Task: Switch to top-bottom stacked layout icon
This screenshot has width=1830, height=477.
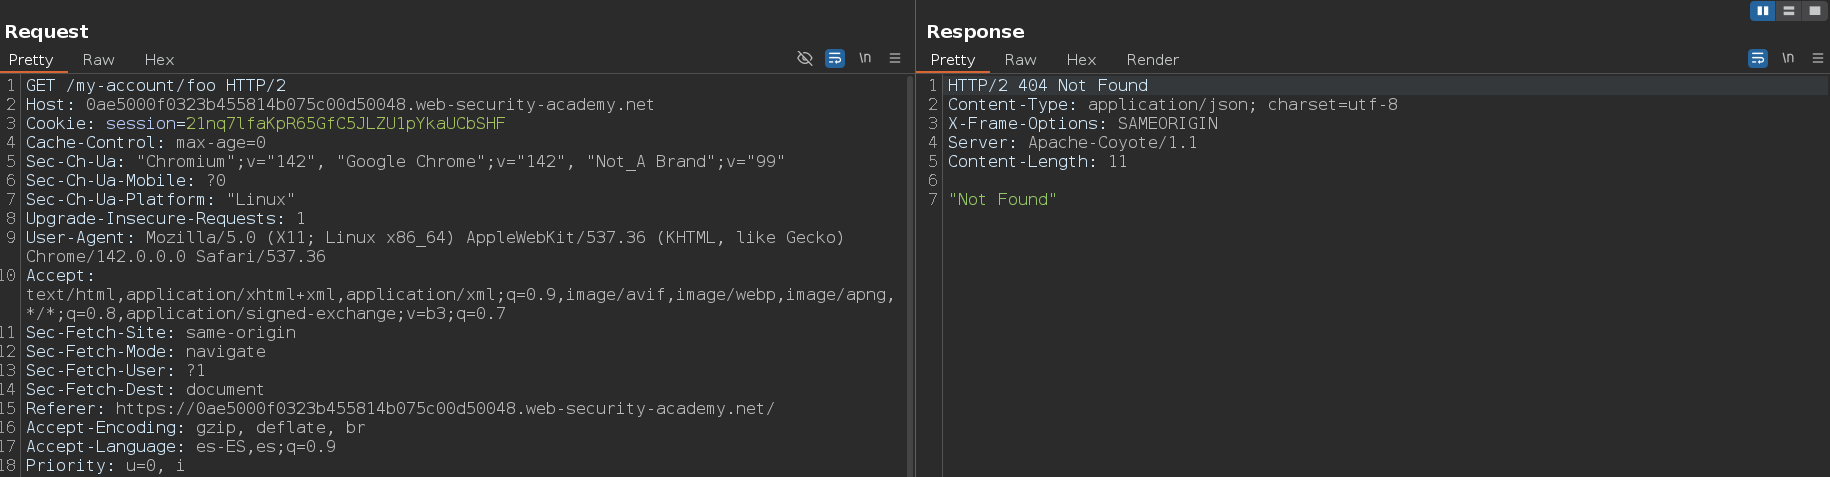Action: pos(1789,11)
